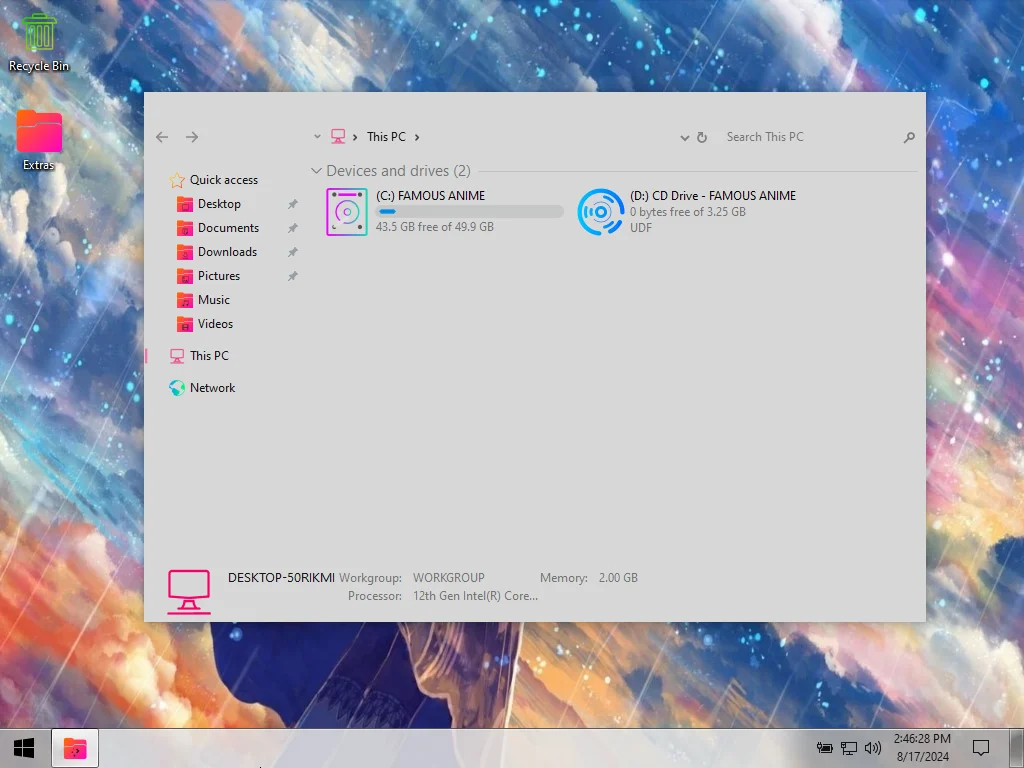Click the This PC monitor icon in sidebar
This screenshot has height=768, width=1024.
tap(177, 356)
